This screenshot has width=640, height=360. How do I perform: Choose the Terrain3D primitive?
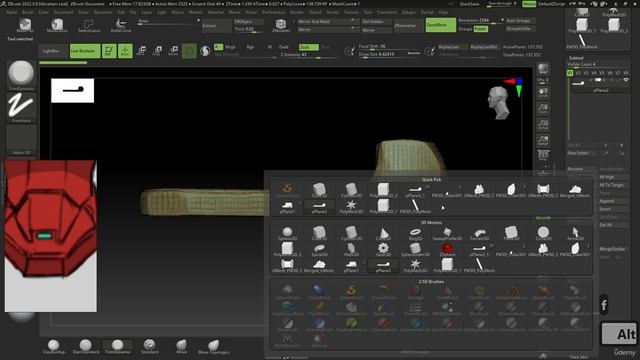[x=479, y=233]
